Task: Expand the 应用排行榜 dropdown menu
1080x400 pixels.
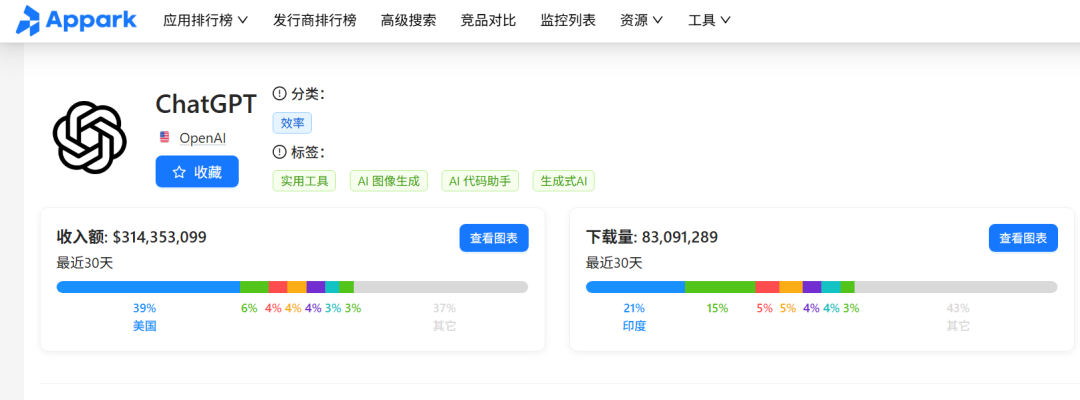Action: tap(205, 20)
